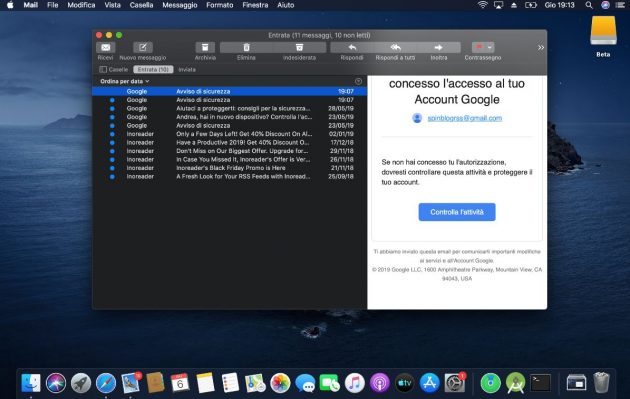The width and height of the screenshot is (630, 399).
Task: Open Podcasts in the Dock
Action: click(x=380, y=383)
